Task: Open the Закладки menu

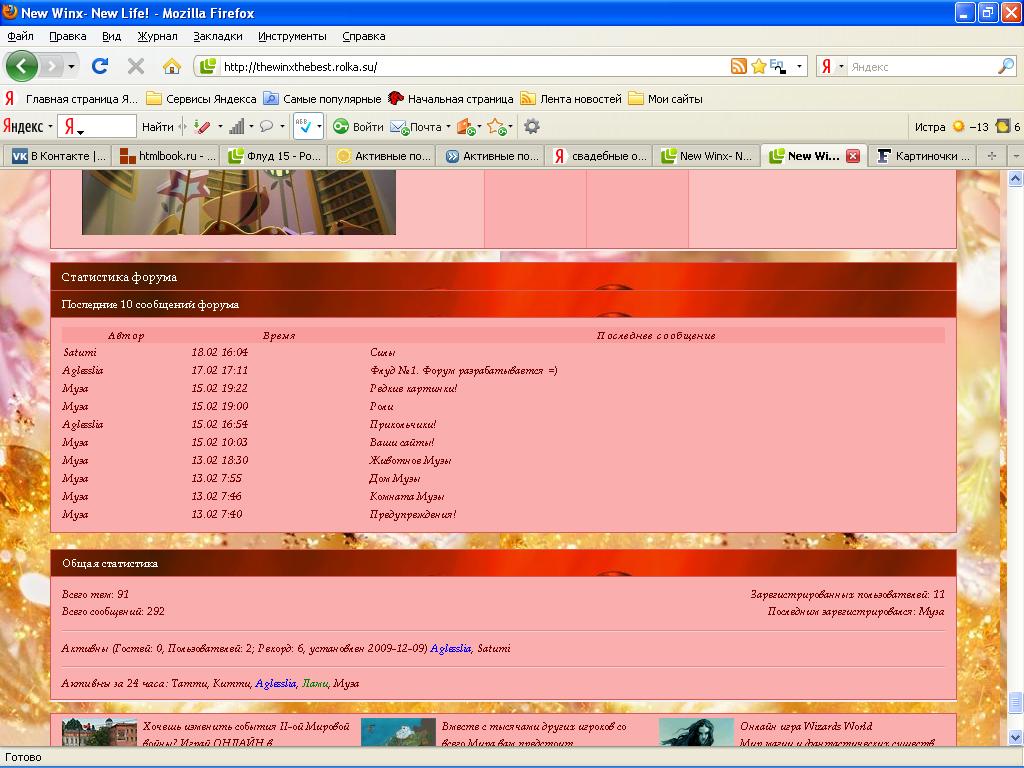Action: tap(218, 36)
